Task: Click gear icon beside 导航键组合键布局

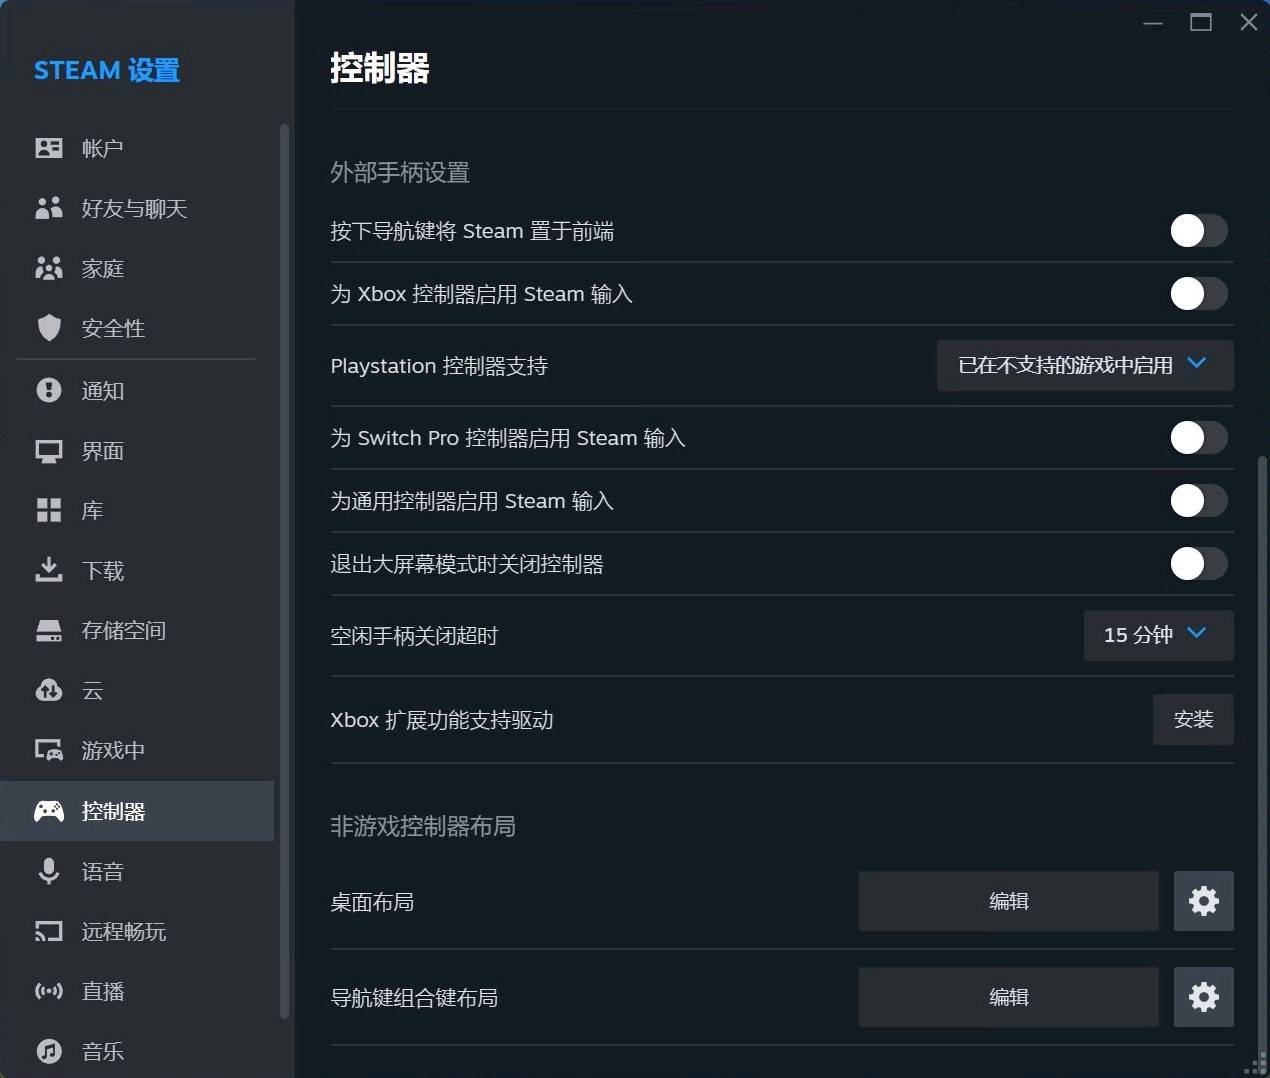Action: coord(1203,997)
